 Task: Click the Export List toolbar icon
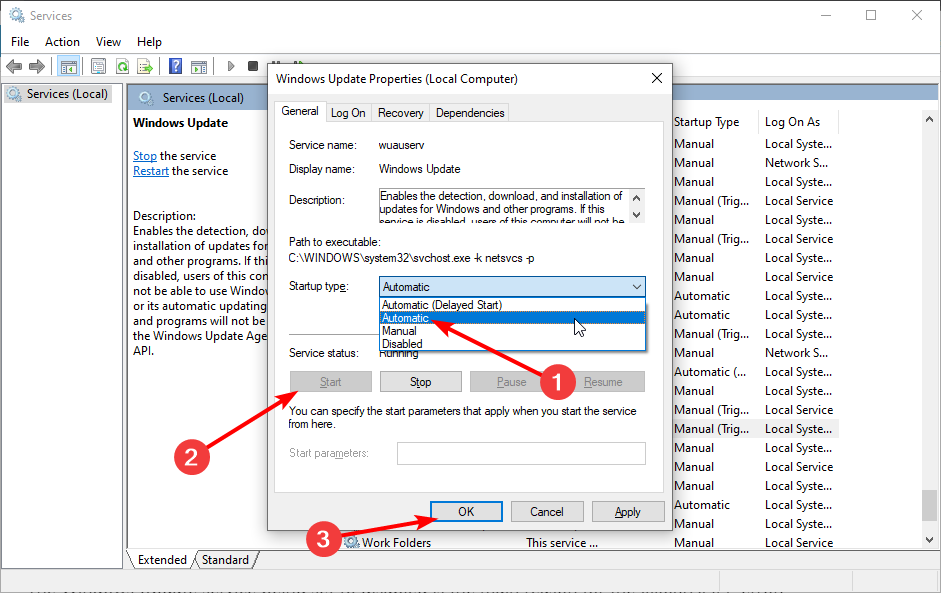tap(145, 66)
